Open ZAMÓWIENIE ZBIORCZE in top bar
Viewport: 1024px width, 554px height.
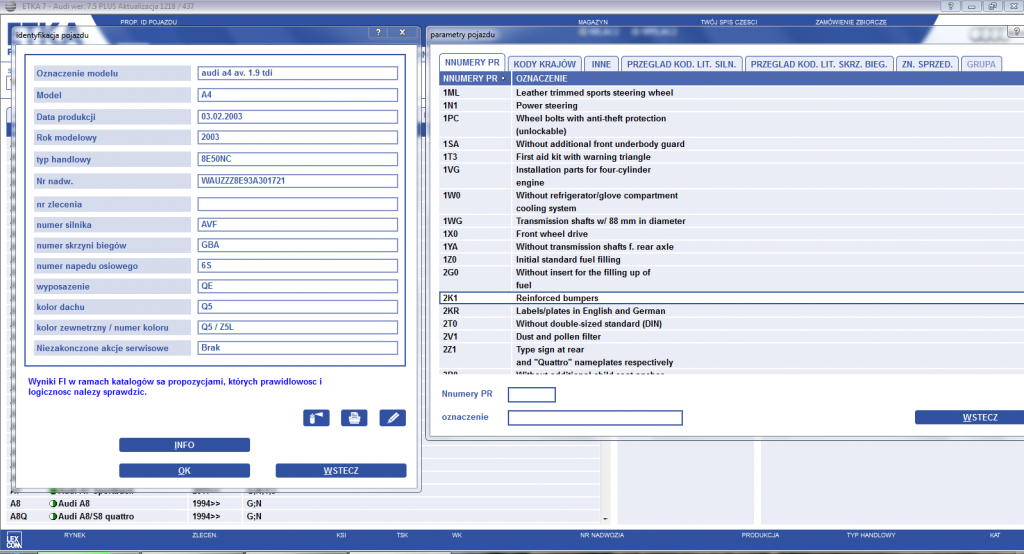[851, 22]
